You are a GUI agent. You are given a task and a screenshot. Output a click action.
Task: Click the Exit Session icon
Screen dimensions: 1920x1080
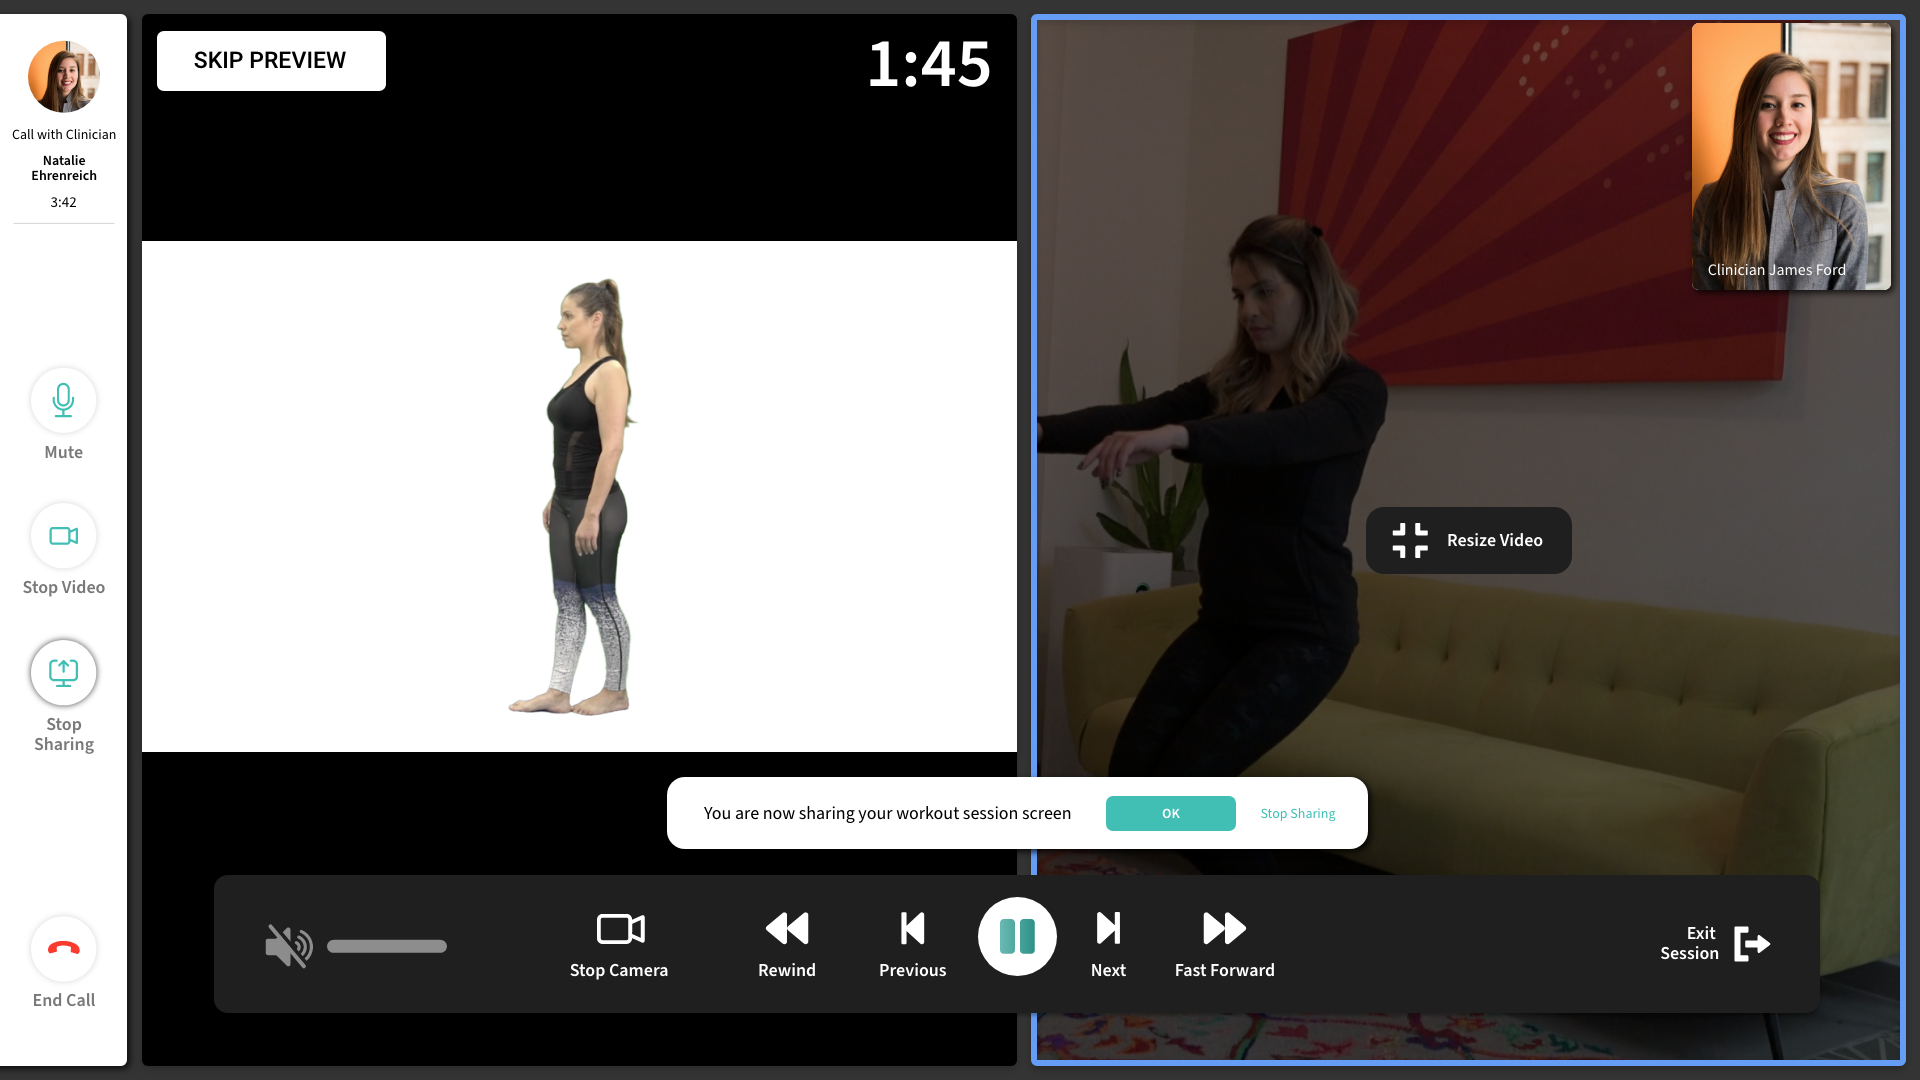(1751, 944)
